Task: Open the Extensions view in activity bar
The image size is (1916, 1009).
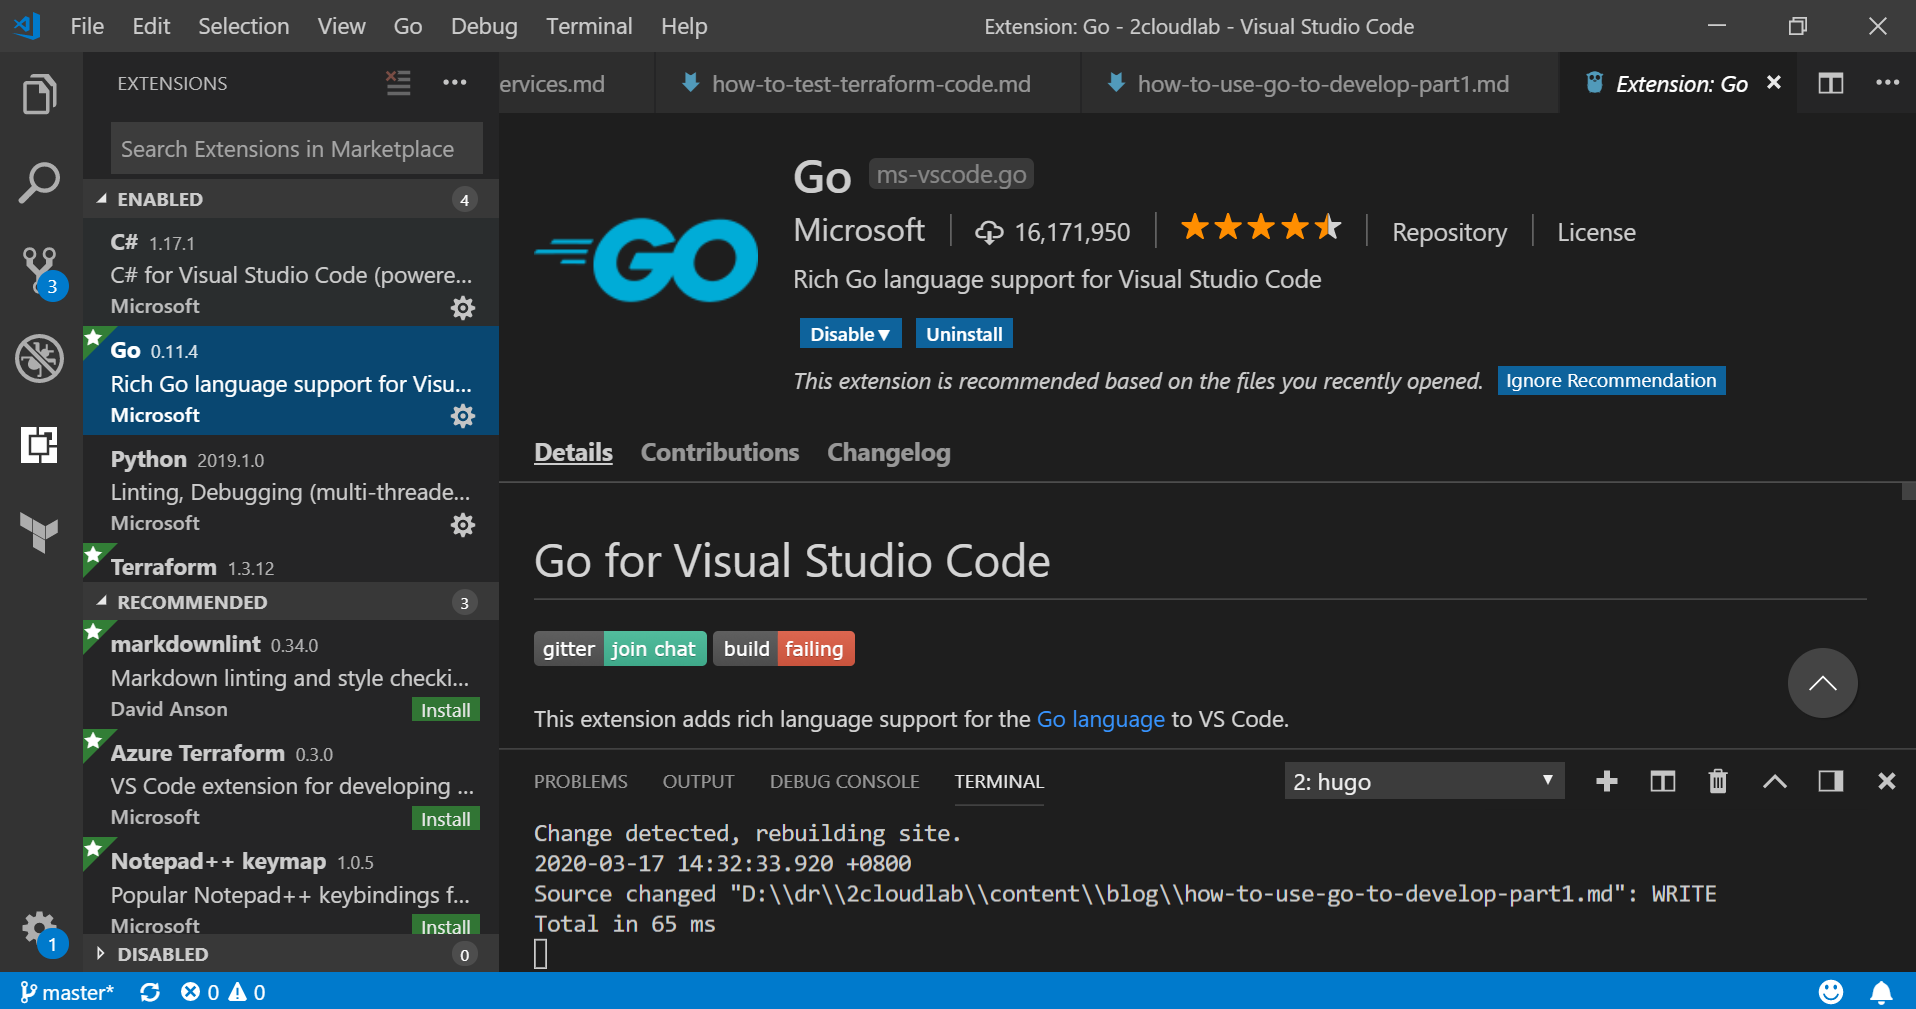Action: pyautogui.click(x=40, y=444)
